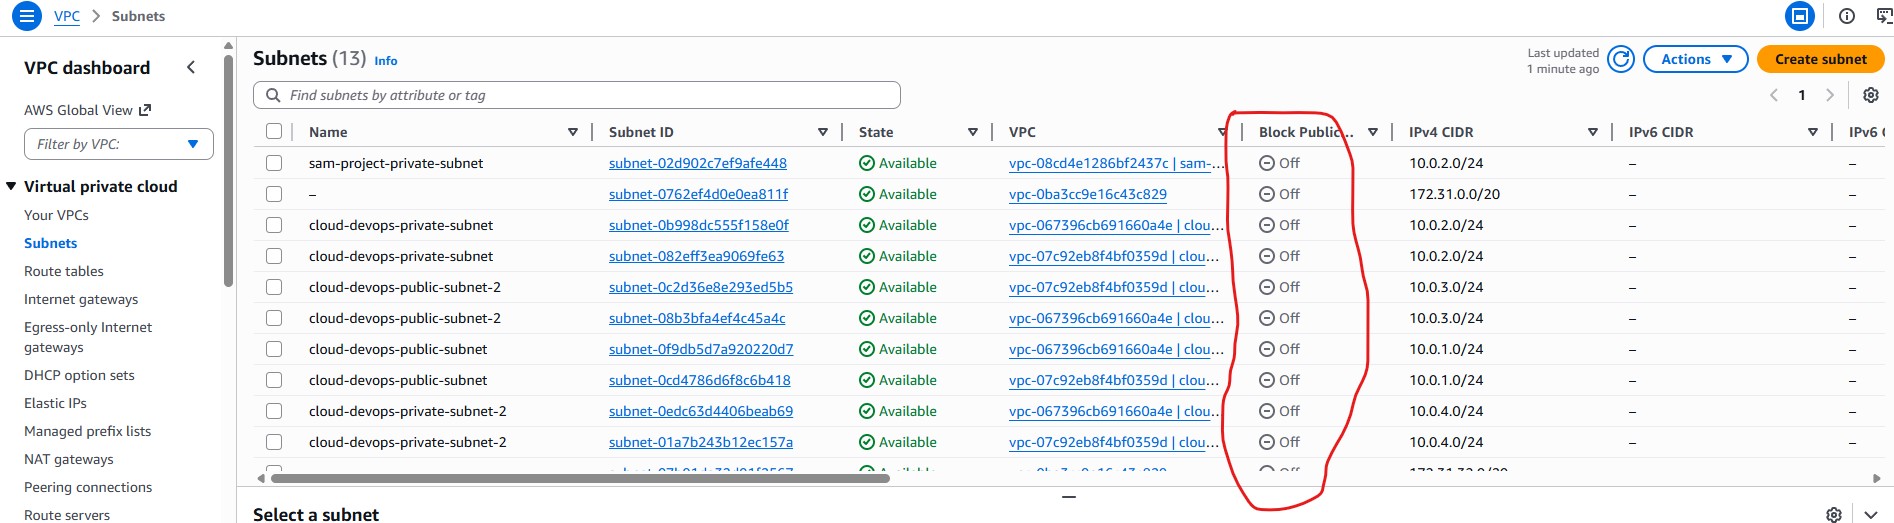Sort by Name column arrow
Screen dimensions: 1894x523
point(573,132)
